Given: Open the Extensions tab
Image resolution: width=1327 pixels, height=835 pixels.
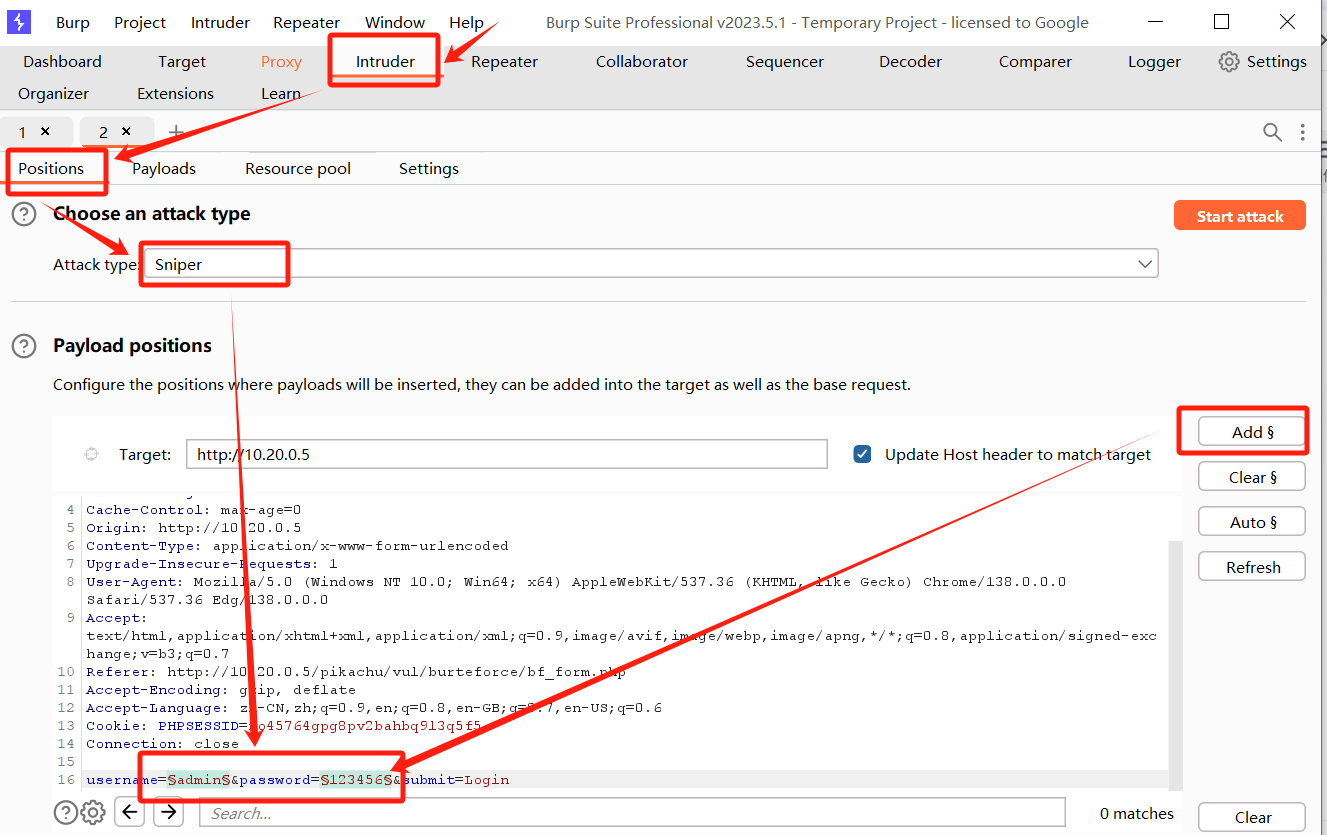Looking at the screenshot, I should point(176,94).
